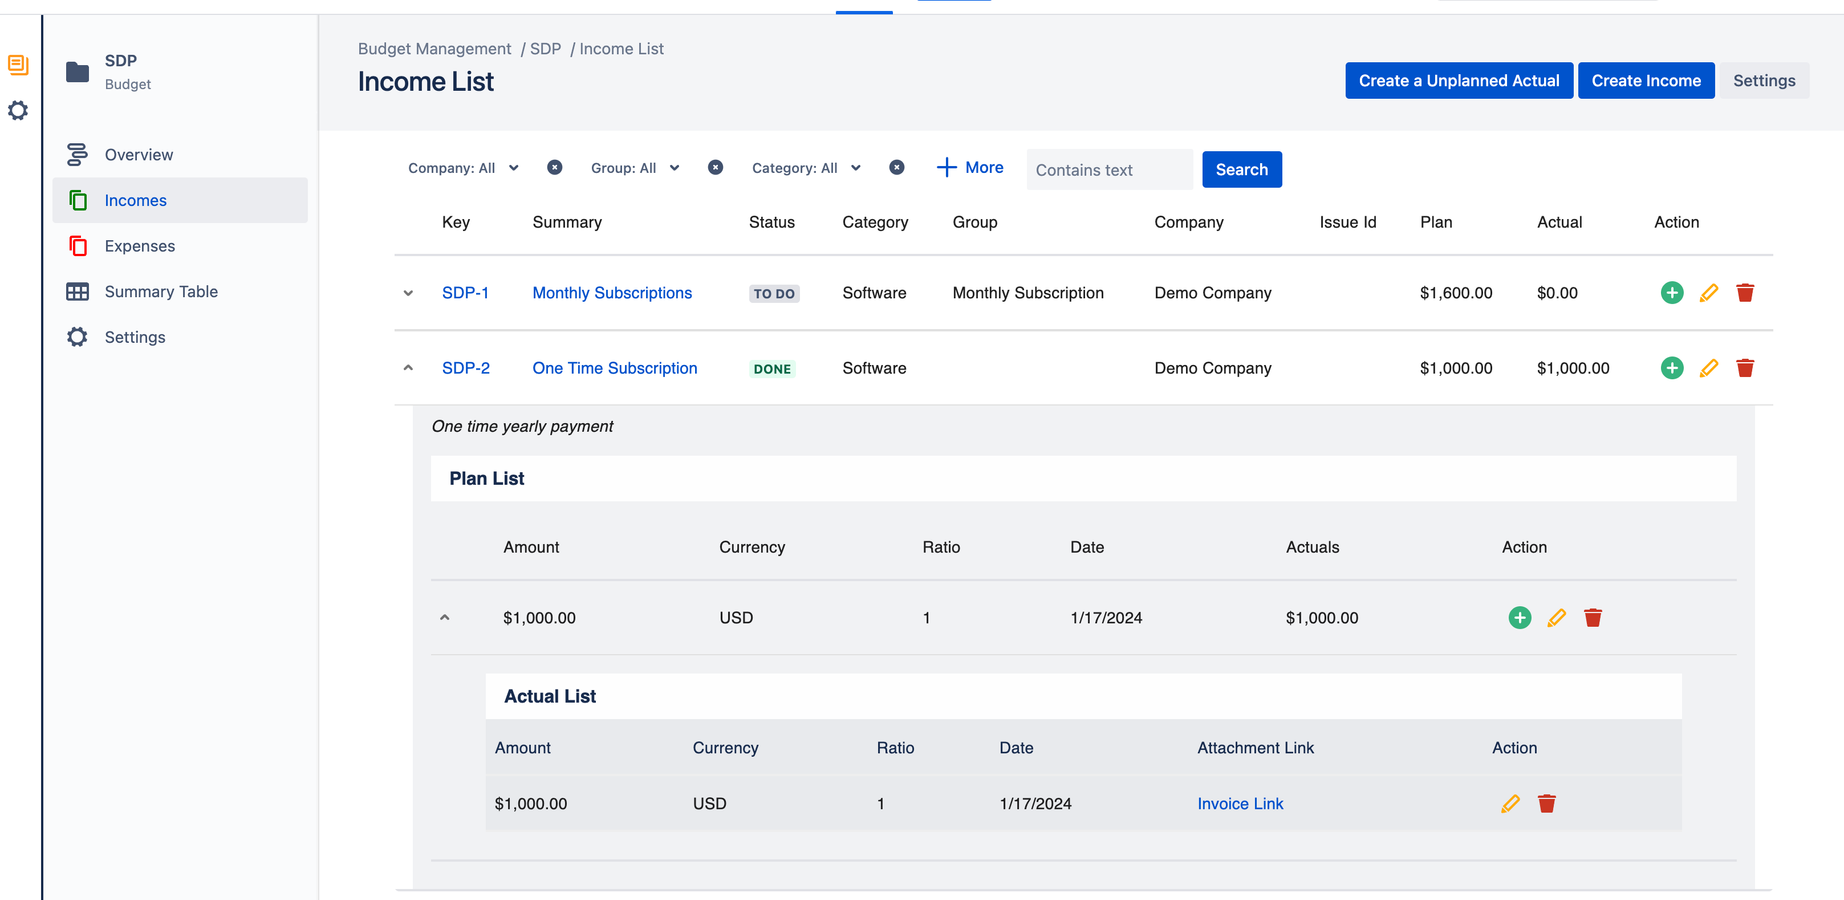
Task: Click the DONE status badge
Action: pyautogui.click(x=772, y=369)
